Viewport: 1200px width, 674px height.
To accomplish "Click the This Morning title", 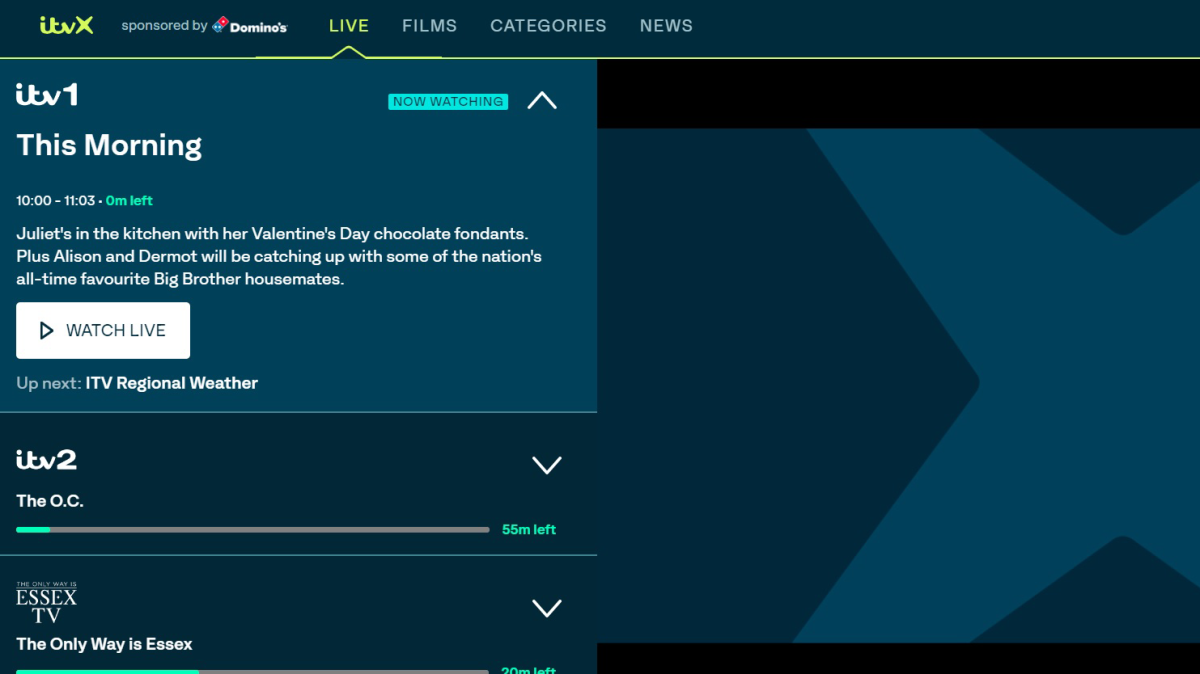I will click(x=109, y=145).
